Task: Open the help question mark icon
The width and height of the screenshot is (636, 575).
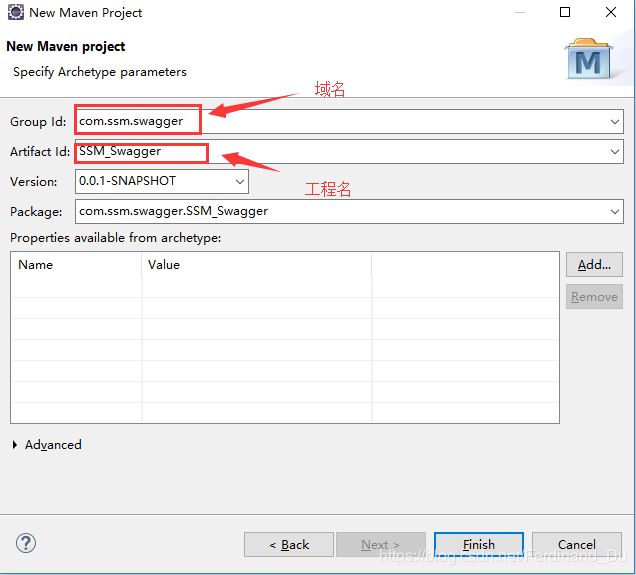Action: (x=26, y=543)
